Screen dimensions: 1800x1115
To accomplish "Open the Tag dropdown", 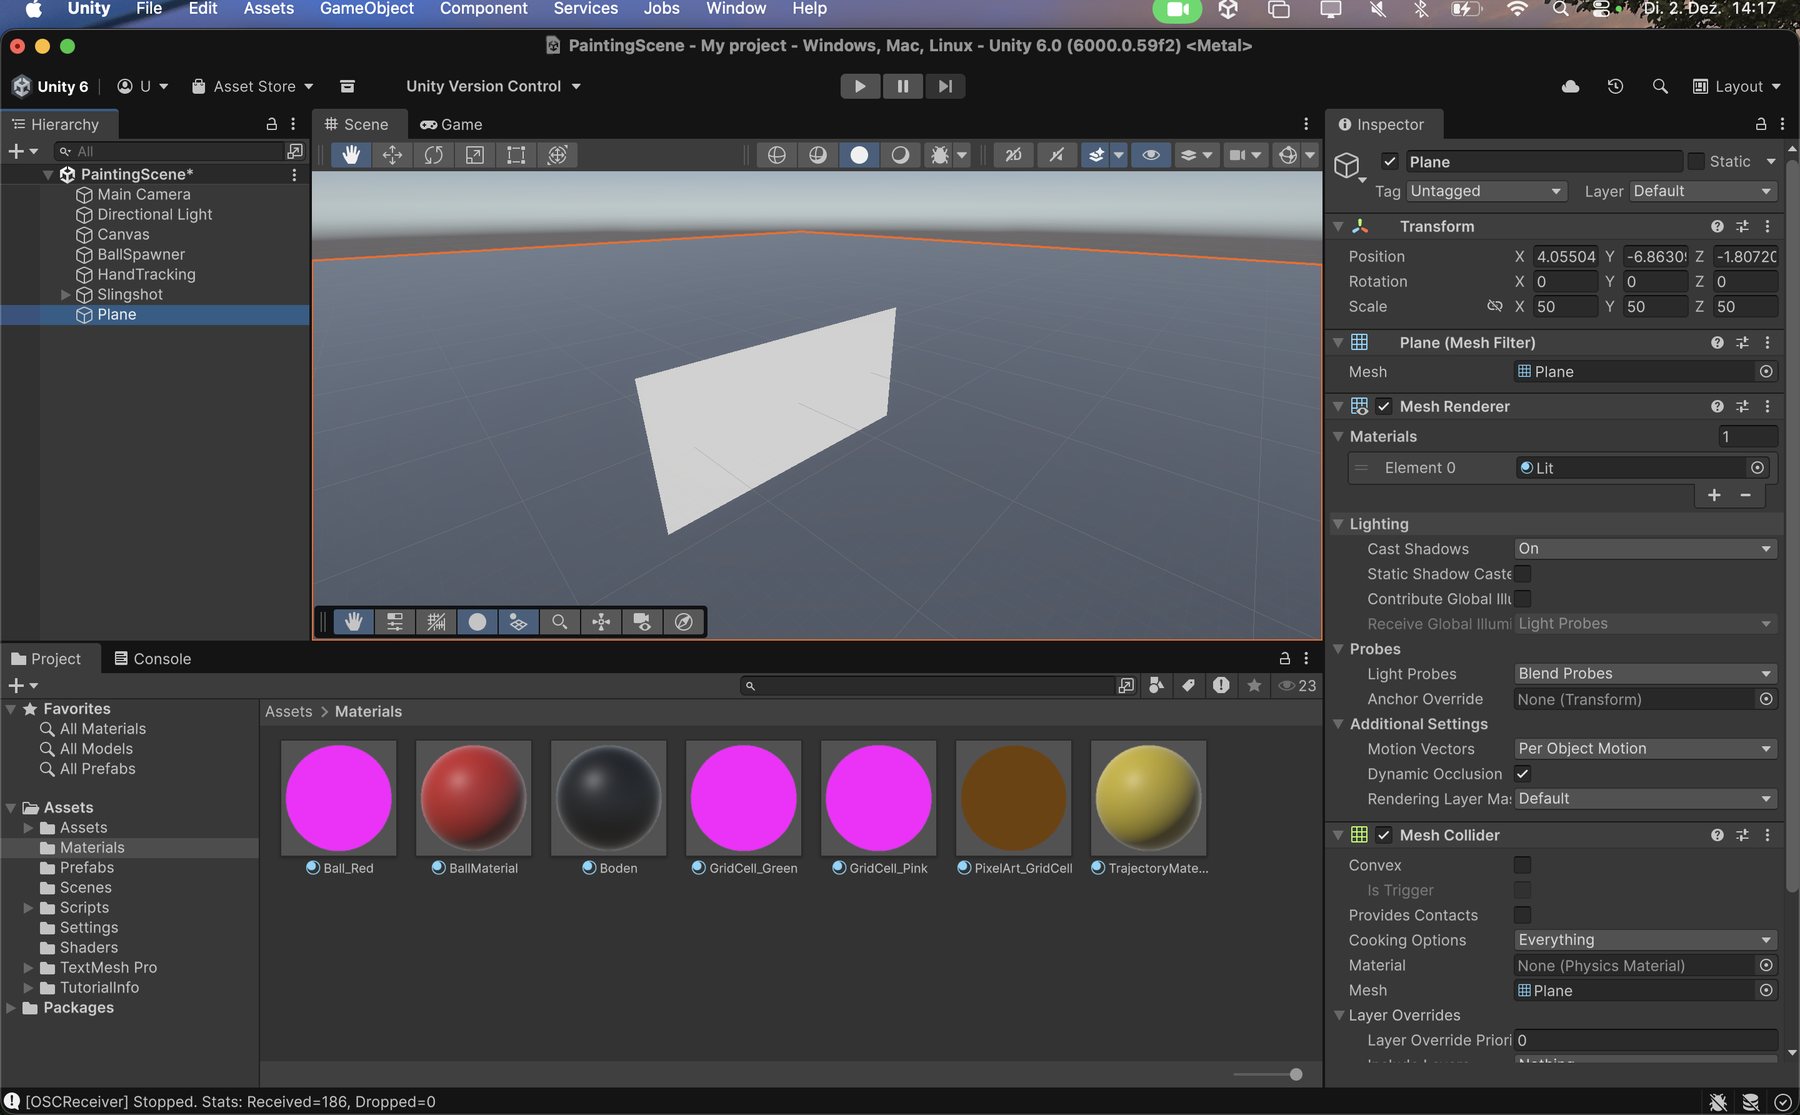I will tap(1486, 191).
